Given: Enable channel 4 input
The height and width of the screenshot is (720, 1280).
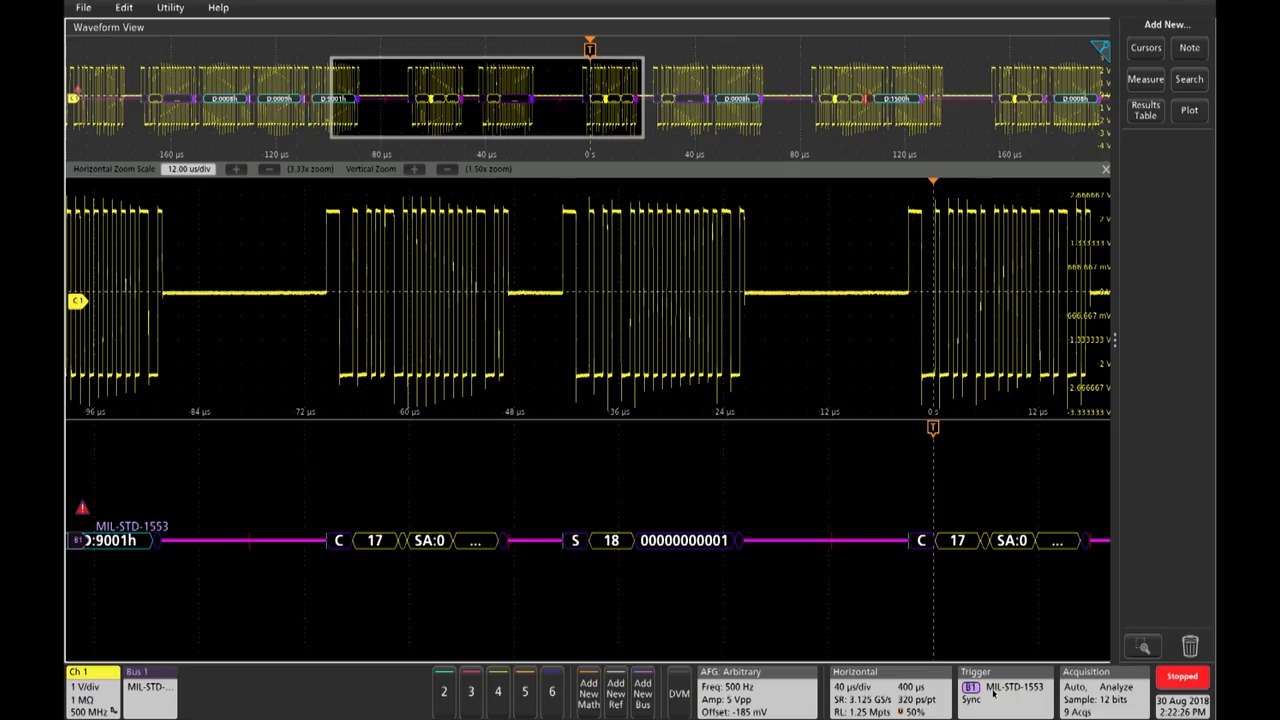Looking at the screenshot, I should (498, 690).
